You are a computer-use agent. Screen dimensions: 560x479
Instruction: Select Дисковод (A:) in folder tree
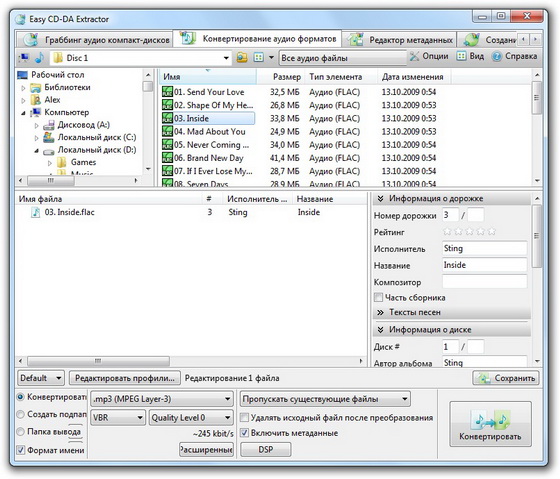tap(84, 125)
